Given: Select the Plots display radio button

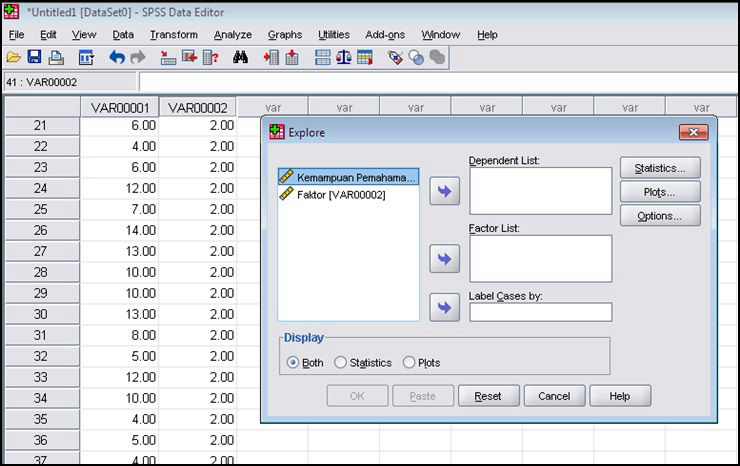Looking at the screenshot, I should [x=409, y=363].
